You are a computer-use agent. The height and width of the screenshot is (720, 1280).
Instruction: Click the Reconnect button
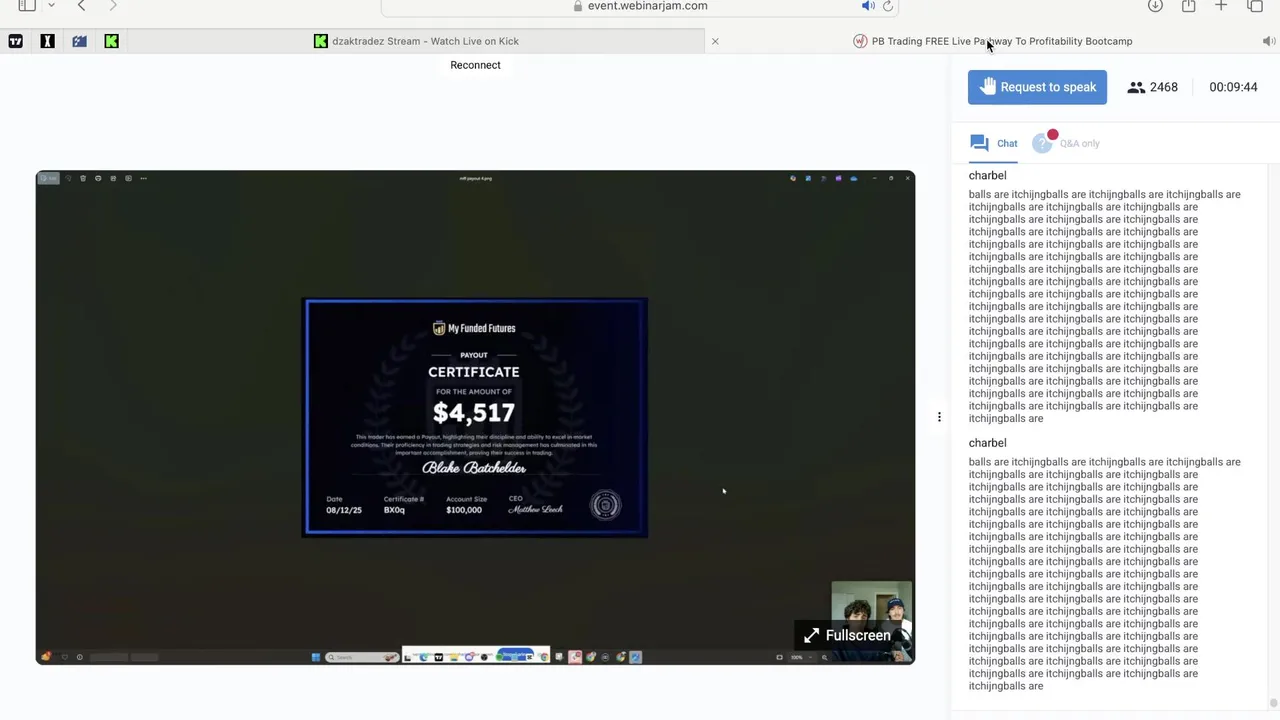(475, 65)
